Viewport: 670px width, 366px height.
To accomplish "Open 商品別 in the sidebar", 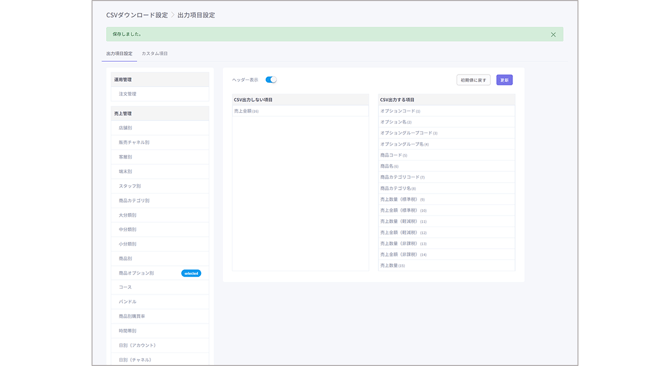I will pos(160,259).
